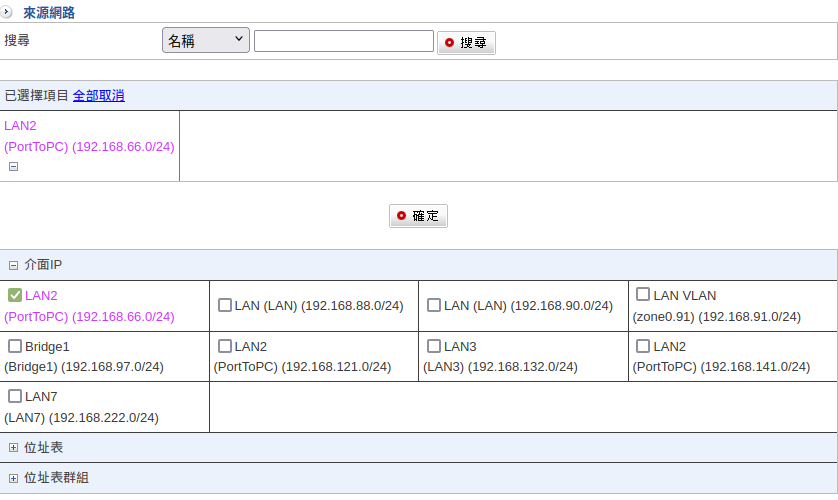Screen dimensions: 838x500
Task: Uncheck LAN2 PortToPC 192.168.66.0/24 checkbox
Action: pyautogui.click(x=15, y=295)
